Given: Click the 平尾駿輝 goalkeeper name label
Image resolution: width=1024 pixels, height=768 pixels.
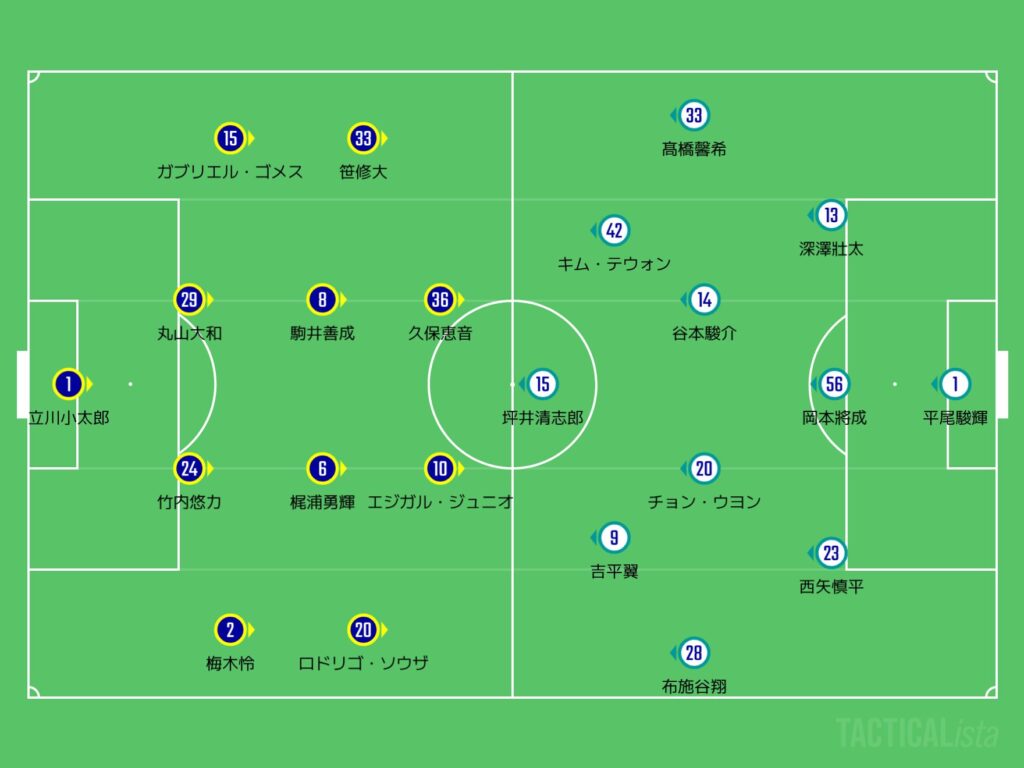Looking at the screenshot, I should (x=955, y=417).
